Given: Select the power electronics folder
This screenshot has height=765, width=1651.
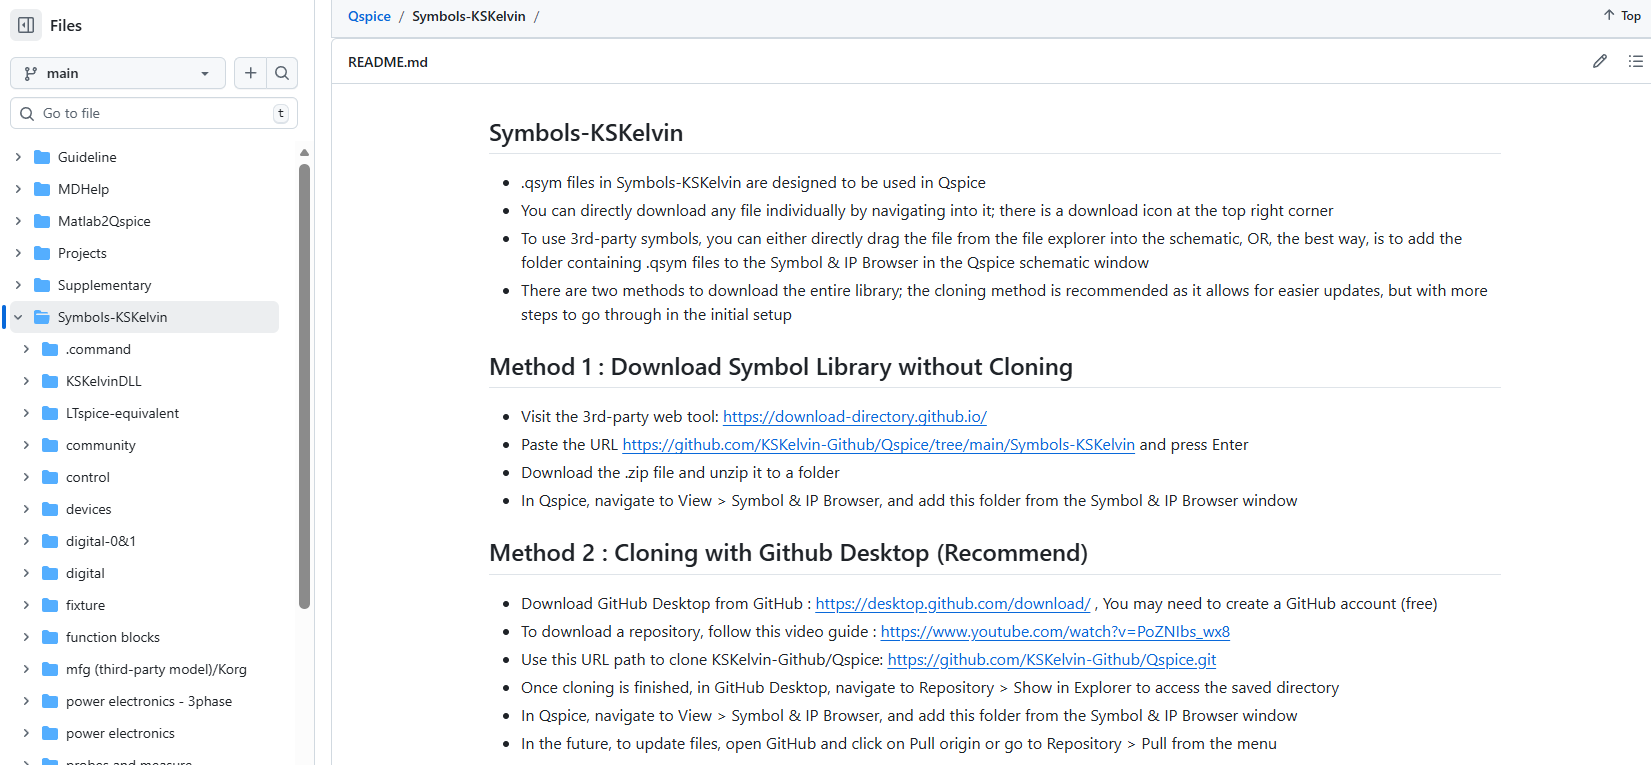Looking at the screenshot, I should [120, 733].
